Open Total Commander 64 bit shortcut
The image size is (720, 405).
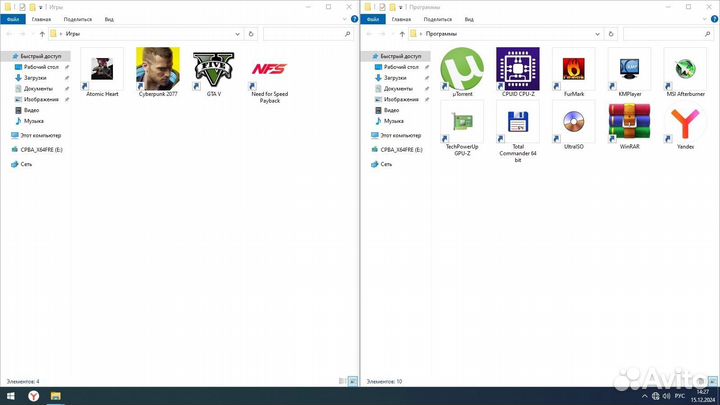[518, 132]
